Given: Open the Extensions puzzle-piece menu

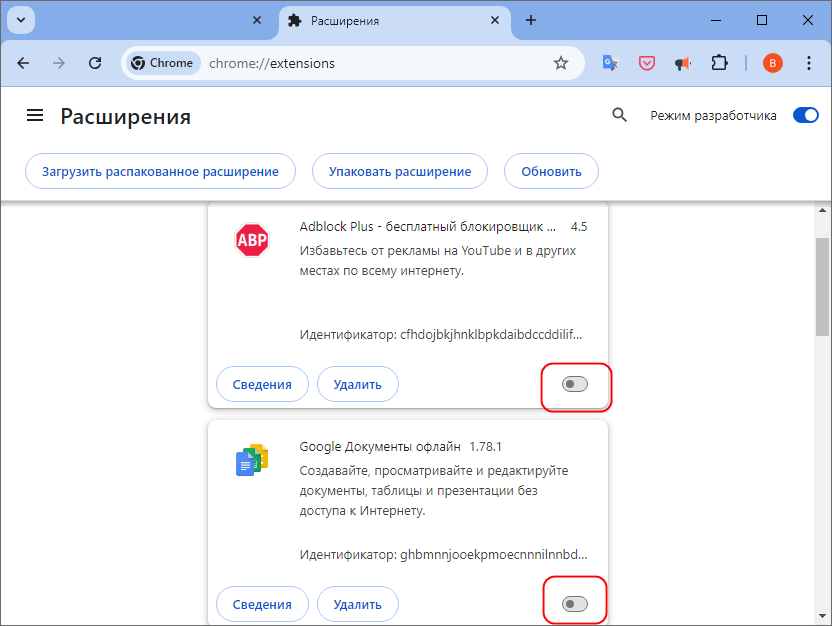Looking at the screenshot, I should 720,63.
